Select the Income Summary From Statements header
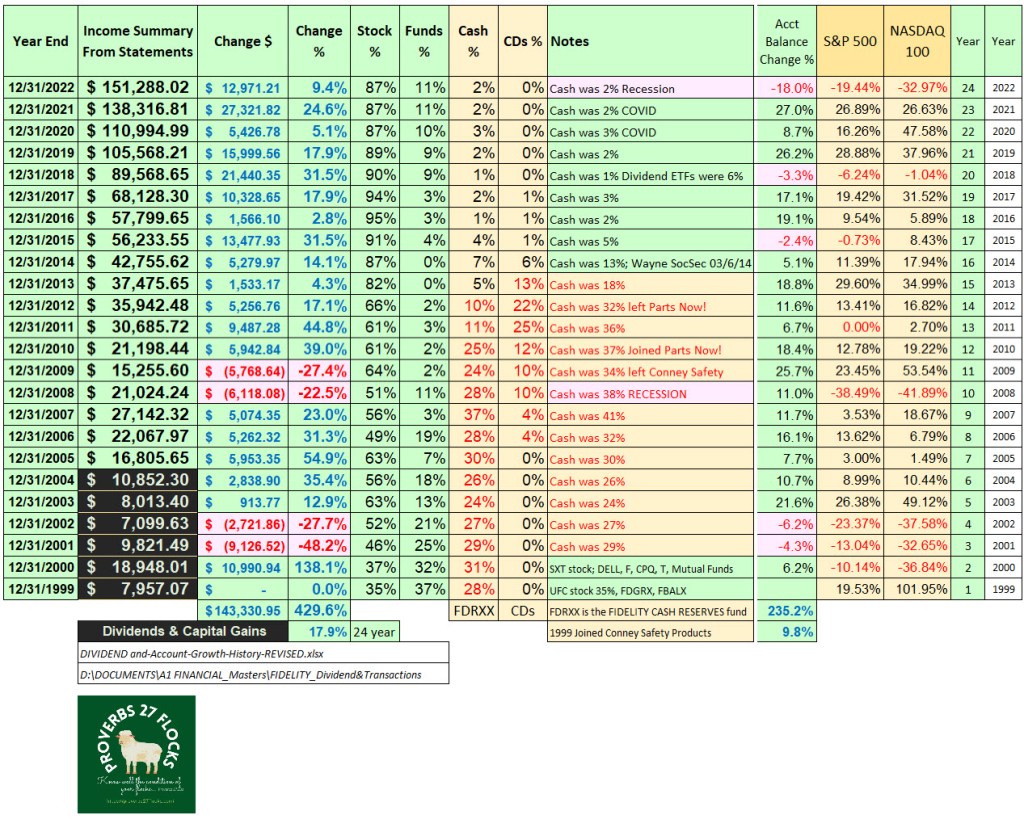The width and height of the screenshot is (1024, 832). [x=137, y=41]
